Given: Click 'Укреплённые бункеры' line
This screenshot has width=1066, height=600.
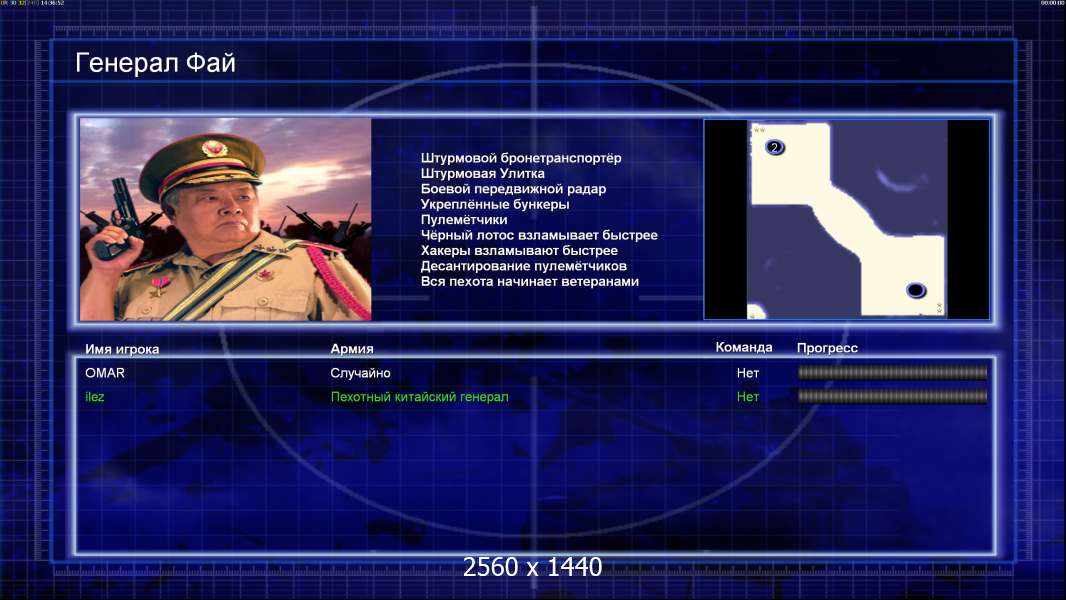Looking at the screenshot, I should tap(494, 204).
